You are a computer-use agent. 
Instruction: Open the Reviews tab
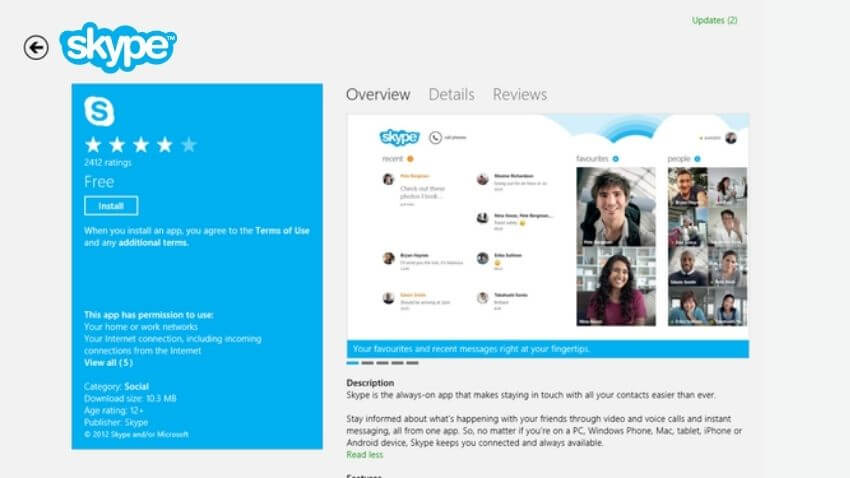point(519,95)
